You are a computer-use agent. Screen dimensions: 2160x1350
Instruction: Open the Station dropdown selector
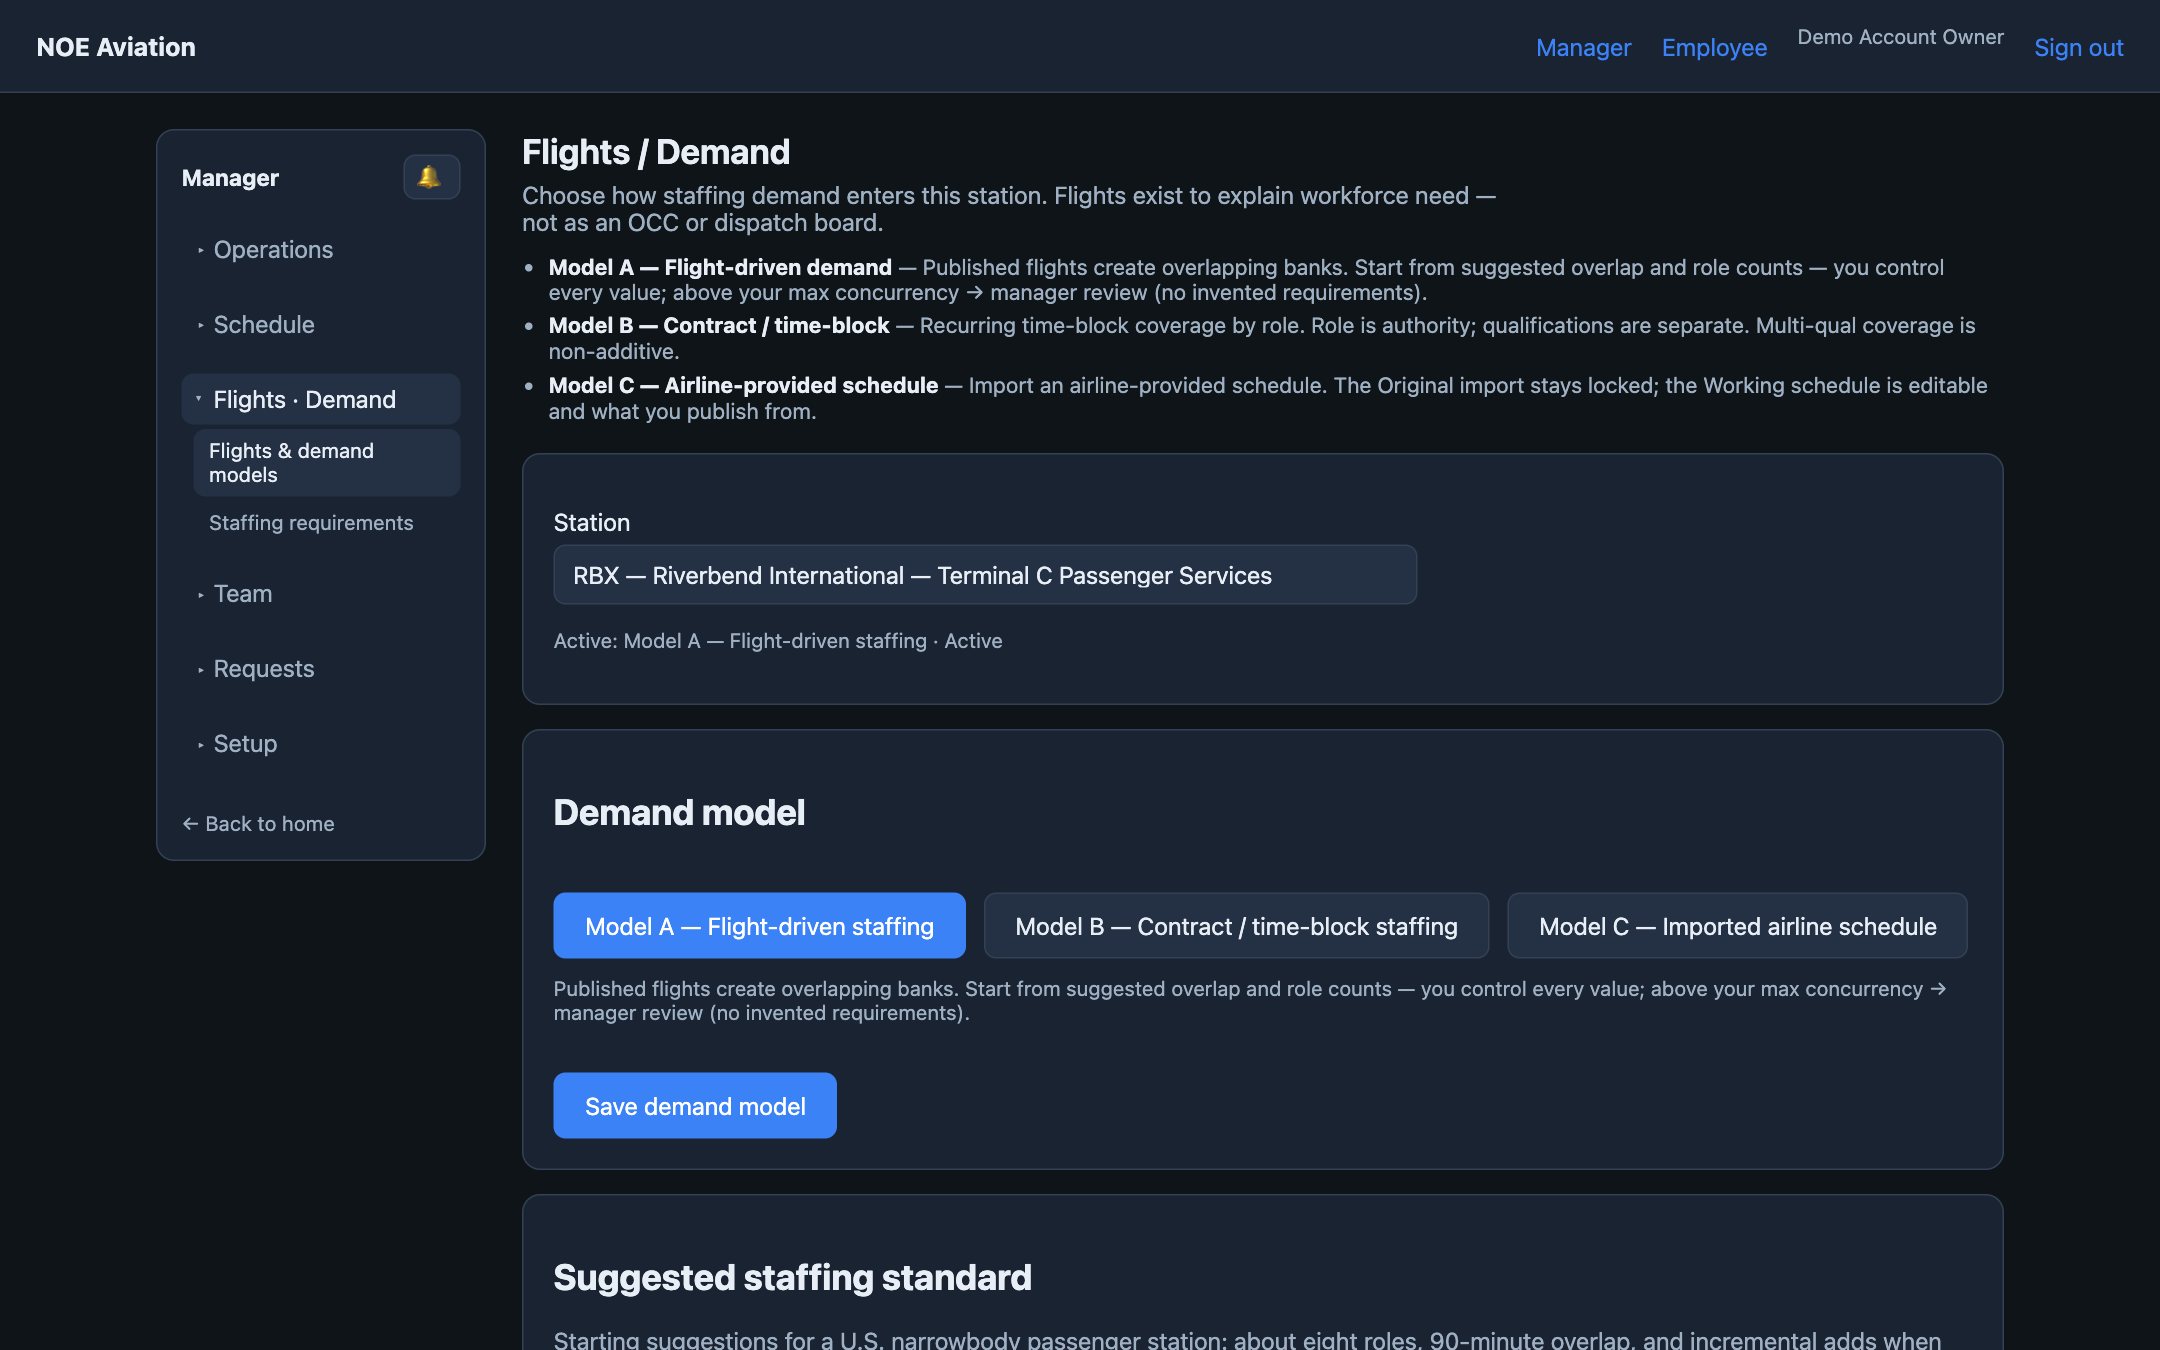[985, 575]
